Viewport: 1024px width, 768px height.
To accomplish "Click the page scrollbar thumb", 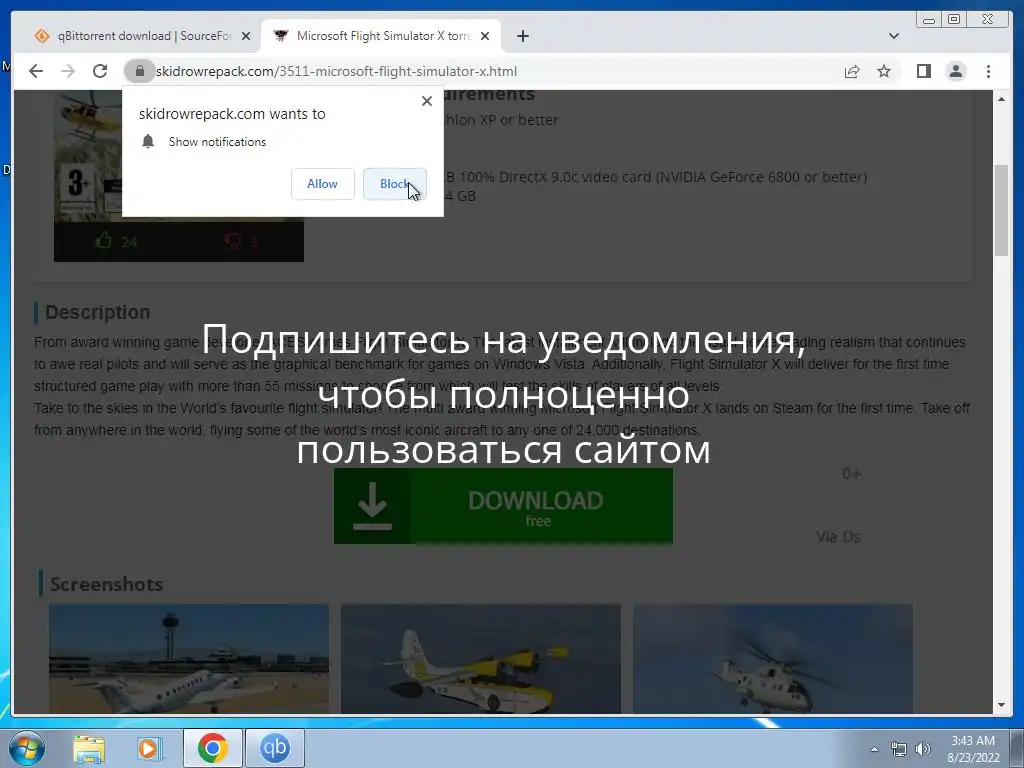I will (x=1002, y=211).
